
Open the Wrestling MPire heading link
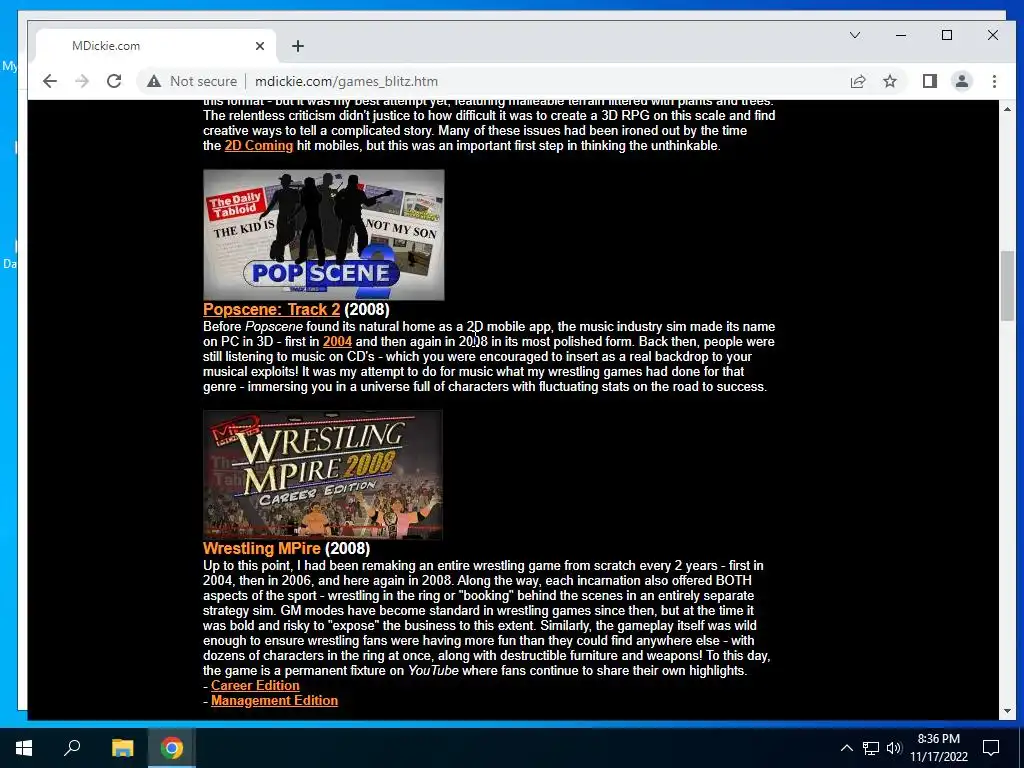262,549
